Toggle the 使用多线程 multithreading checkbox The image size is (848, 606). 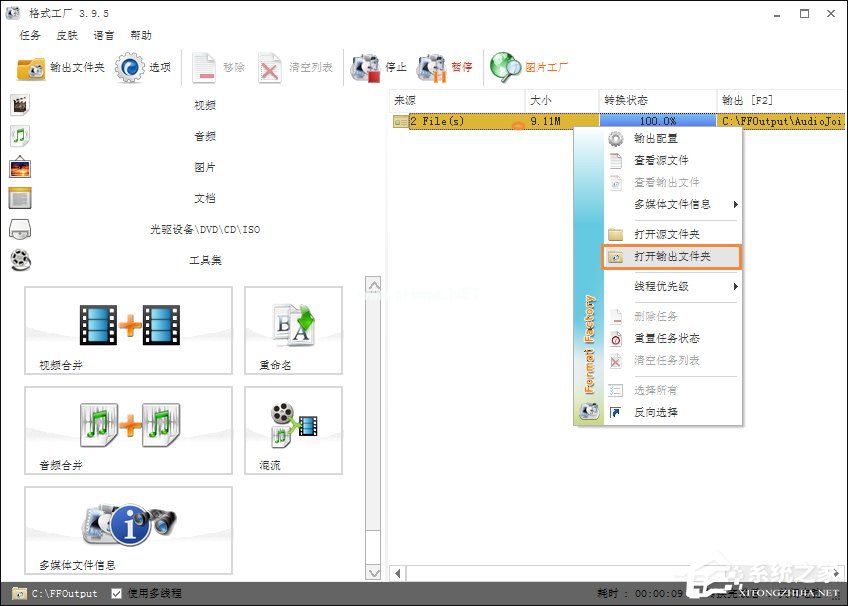click(x=117, y=592)
